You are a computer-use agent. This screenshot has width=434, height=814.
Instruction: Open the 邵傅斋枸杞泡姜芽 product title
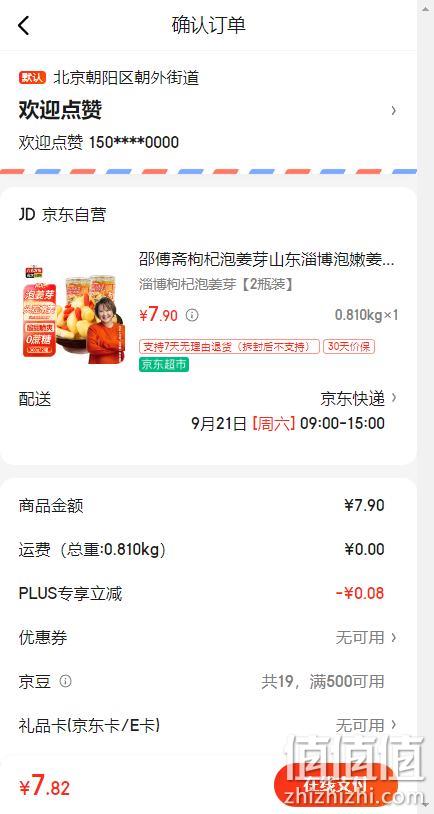pos(267,259)
